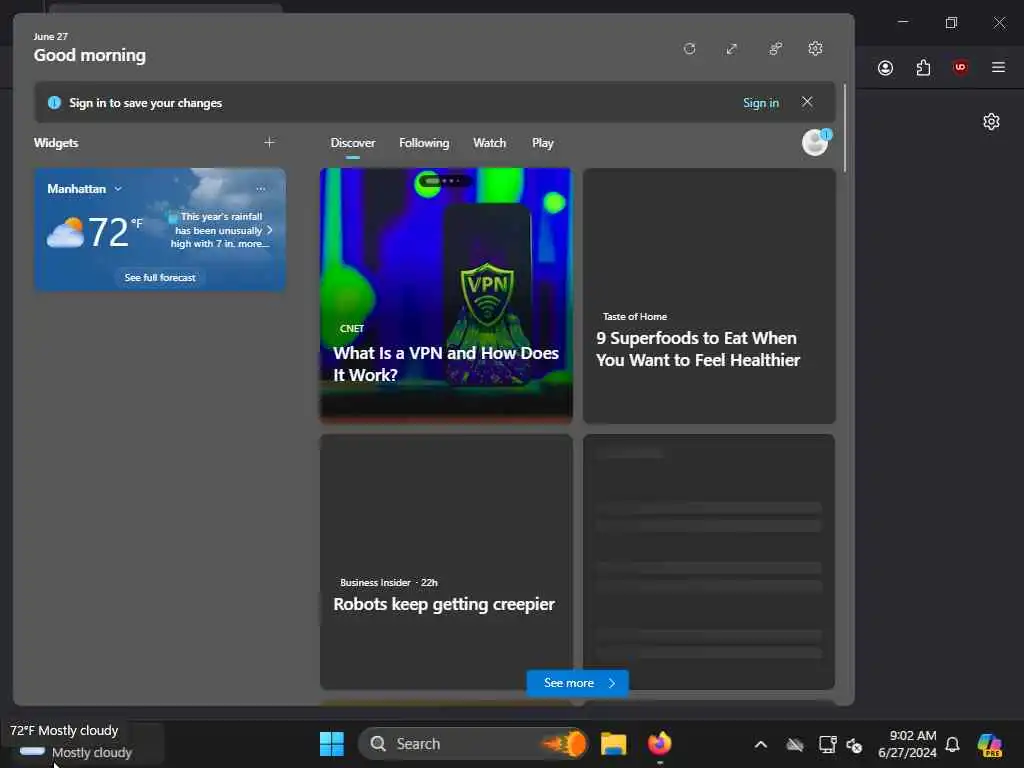This screenshot has height=768, width=1024.
Task: Click the info icon in sign-in banner
Action: pyautogui.click(x=54, y=103)
